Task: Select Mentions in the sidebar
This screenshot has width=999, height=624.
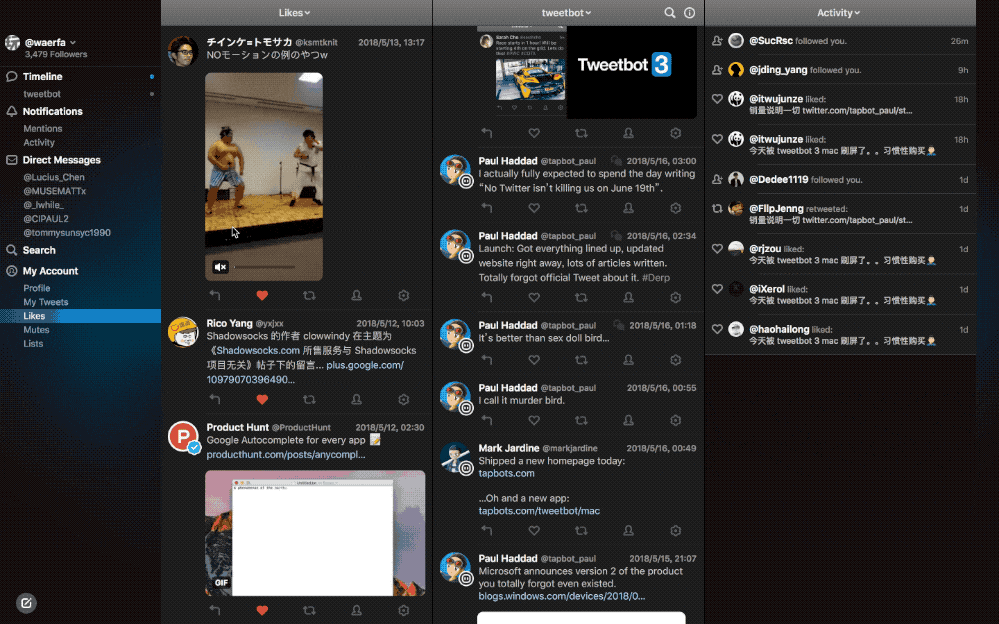Action: [43, 129]
